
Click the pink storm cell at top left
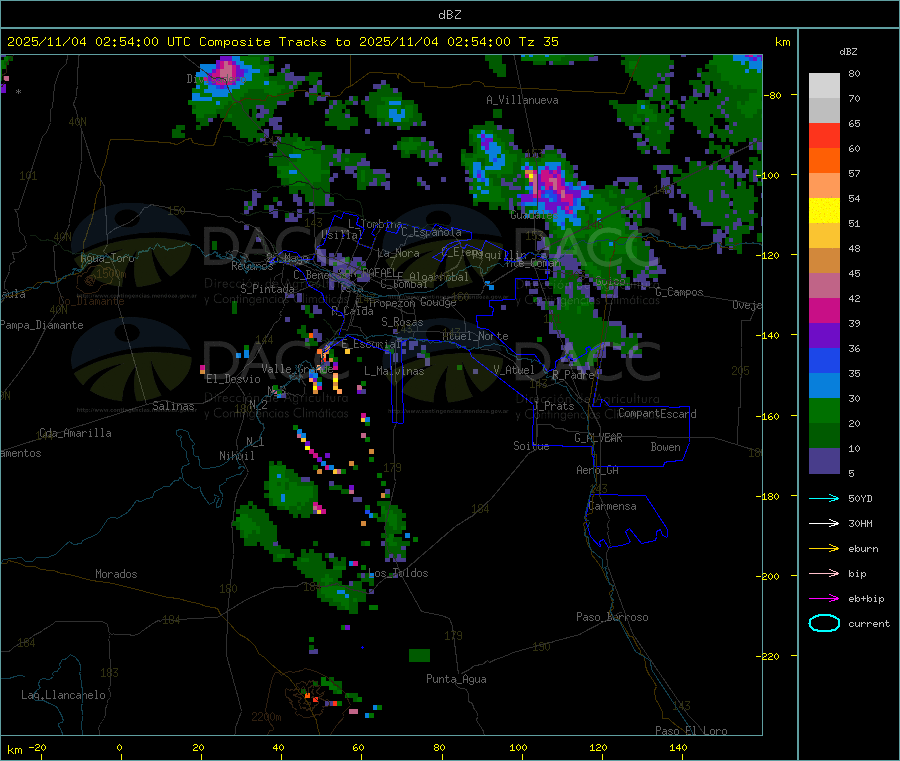tap(228, 72)
